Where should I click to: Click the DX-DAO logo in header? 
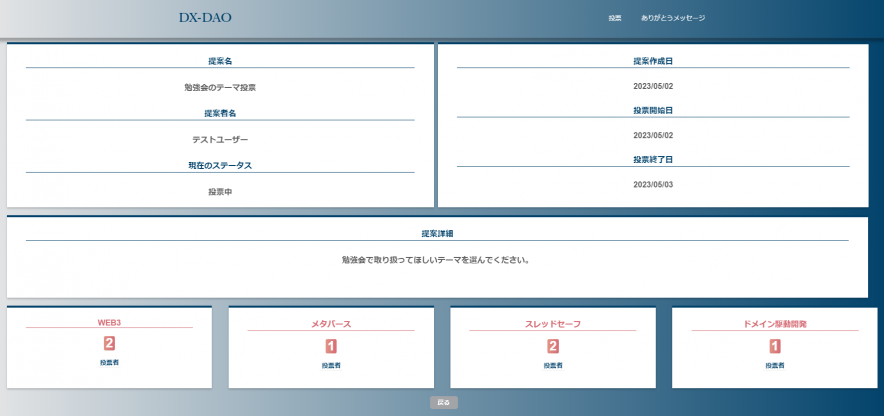(205, 18)
